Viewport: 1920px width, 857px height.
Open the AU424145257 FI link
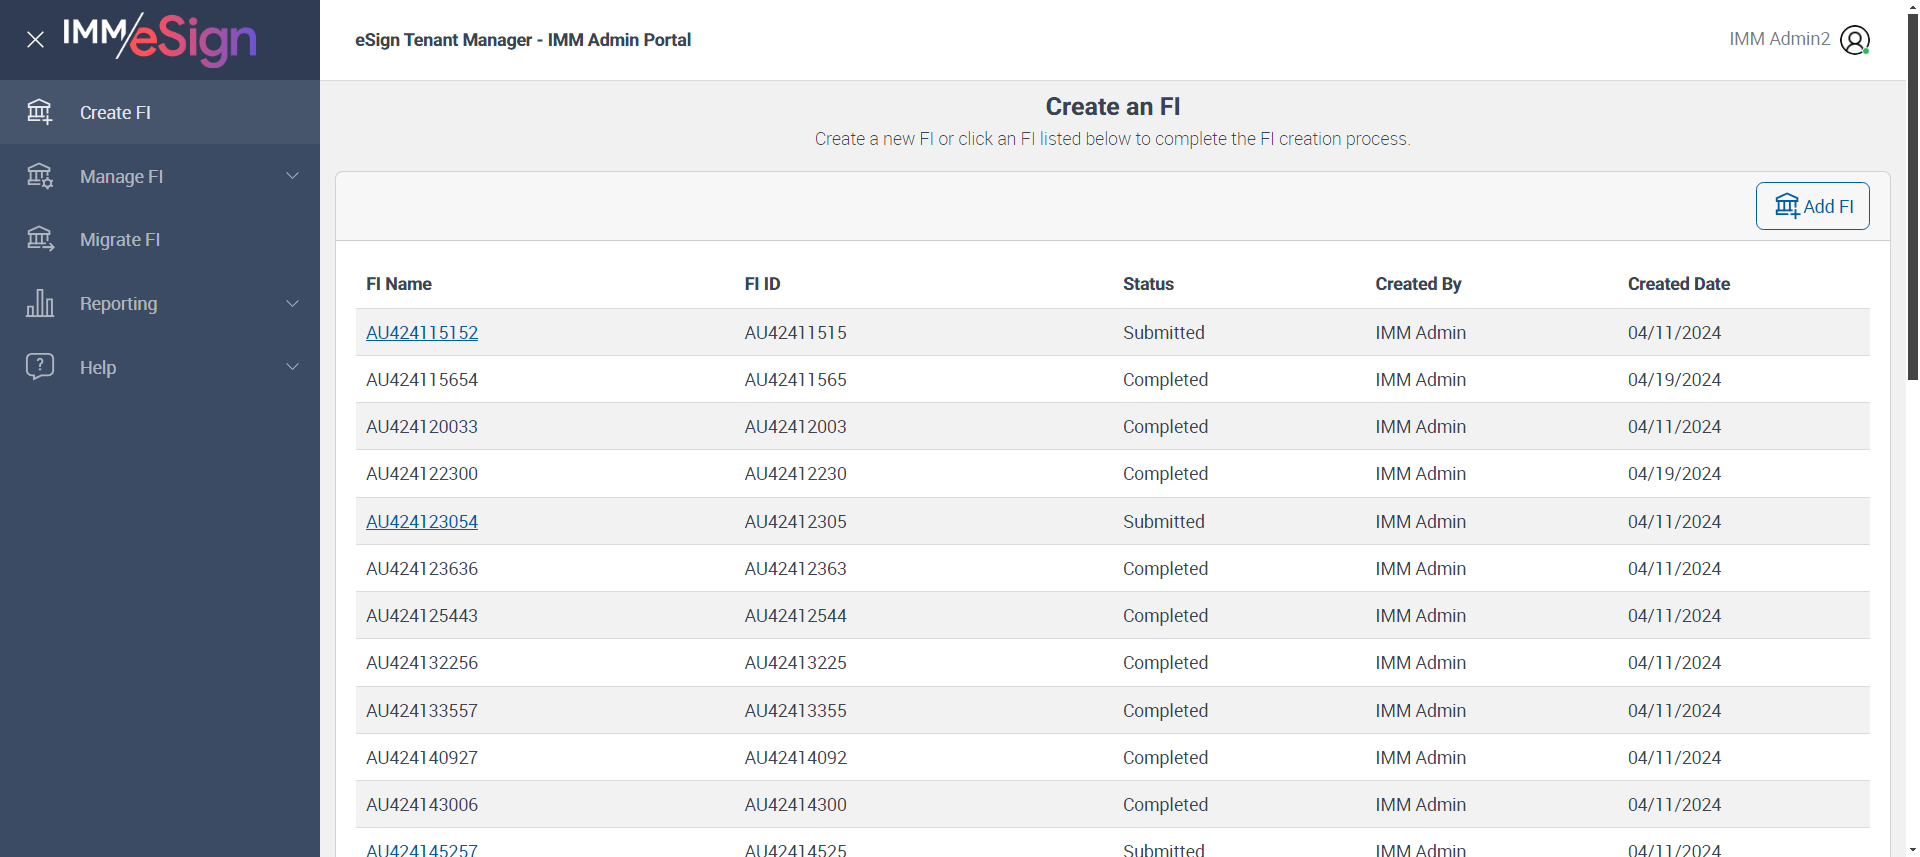coord(422,849)
